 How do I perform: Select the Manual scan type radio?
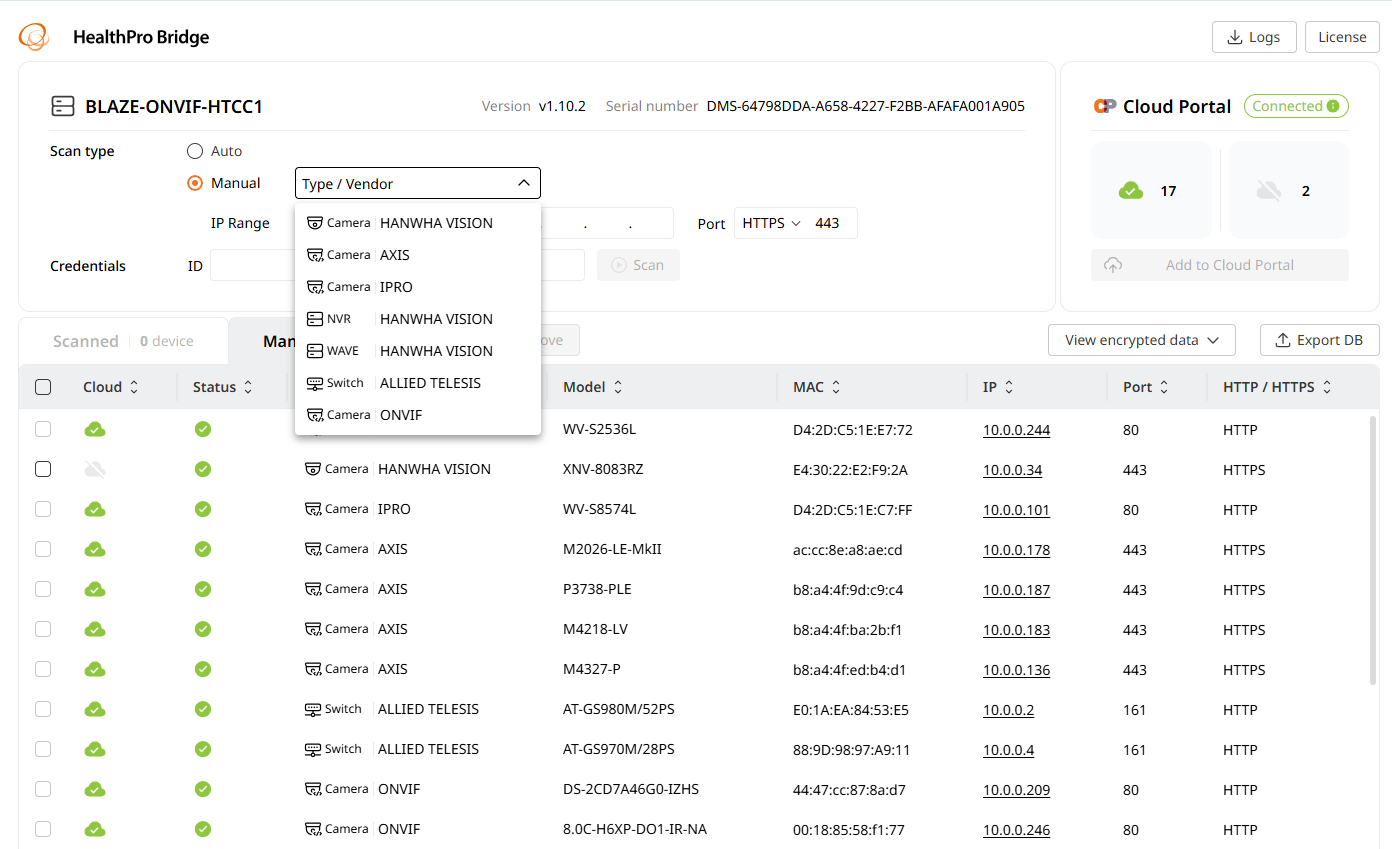click(x=195, y=183)
